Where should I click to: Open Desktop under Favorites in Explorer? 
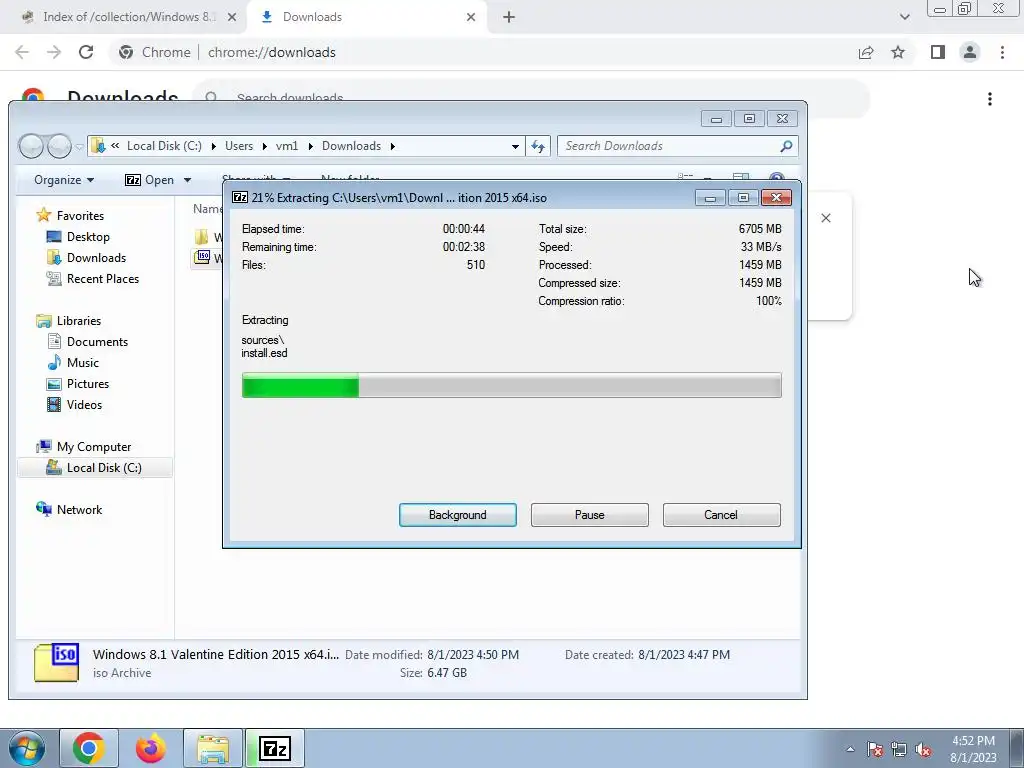click(88, 236)
